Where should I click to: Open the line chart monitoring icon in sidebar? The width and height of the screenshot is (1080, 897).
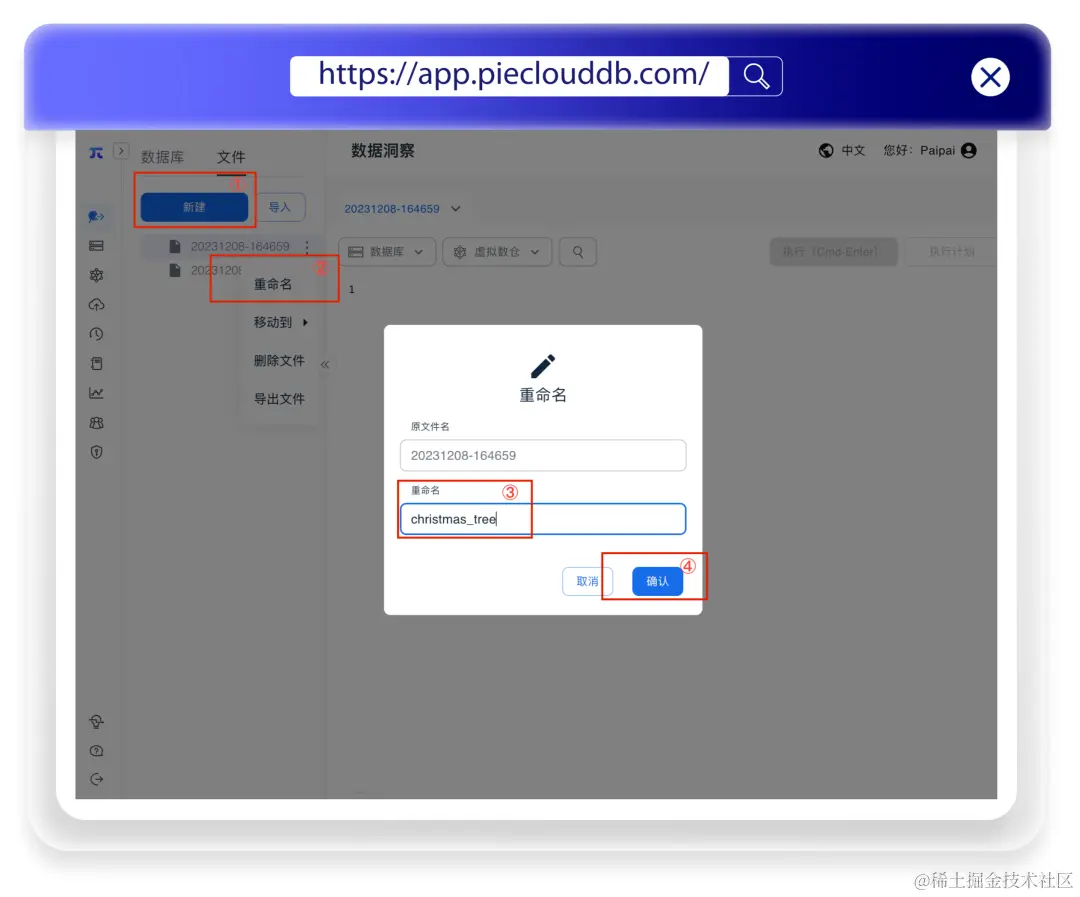pos(96,393)
